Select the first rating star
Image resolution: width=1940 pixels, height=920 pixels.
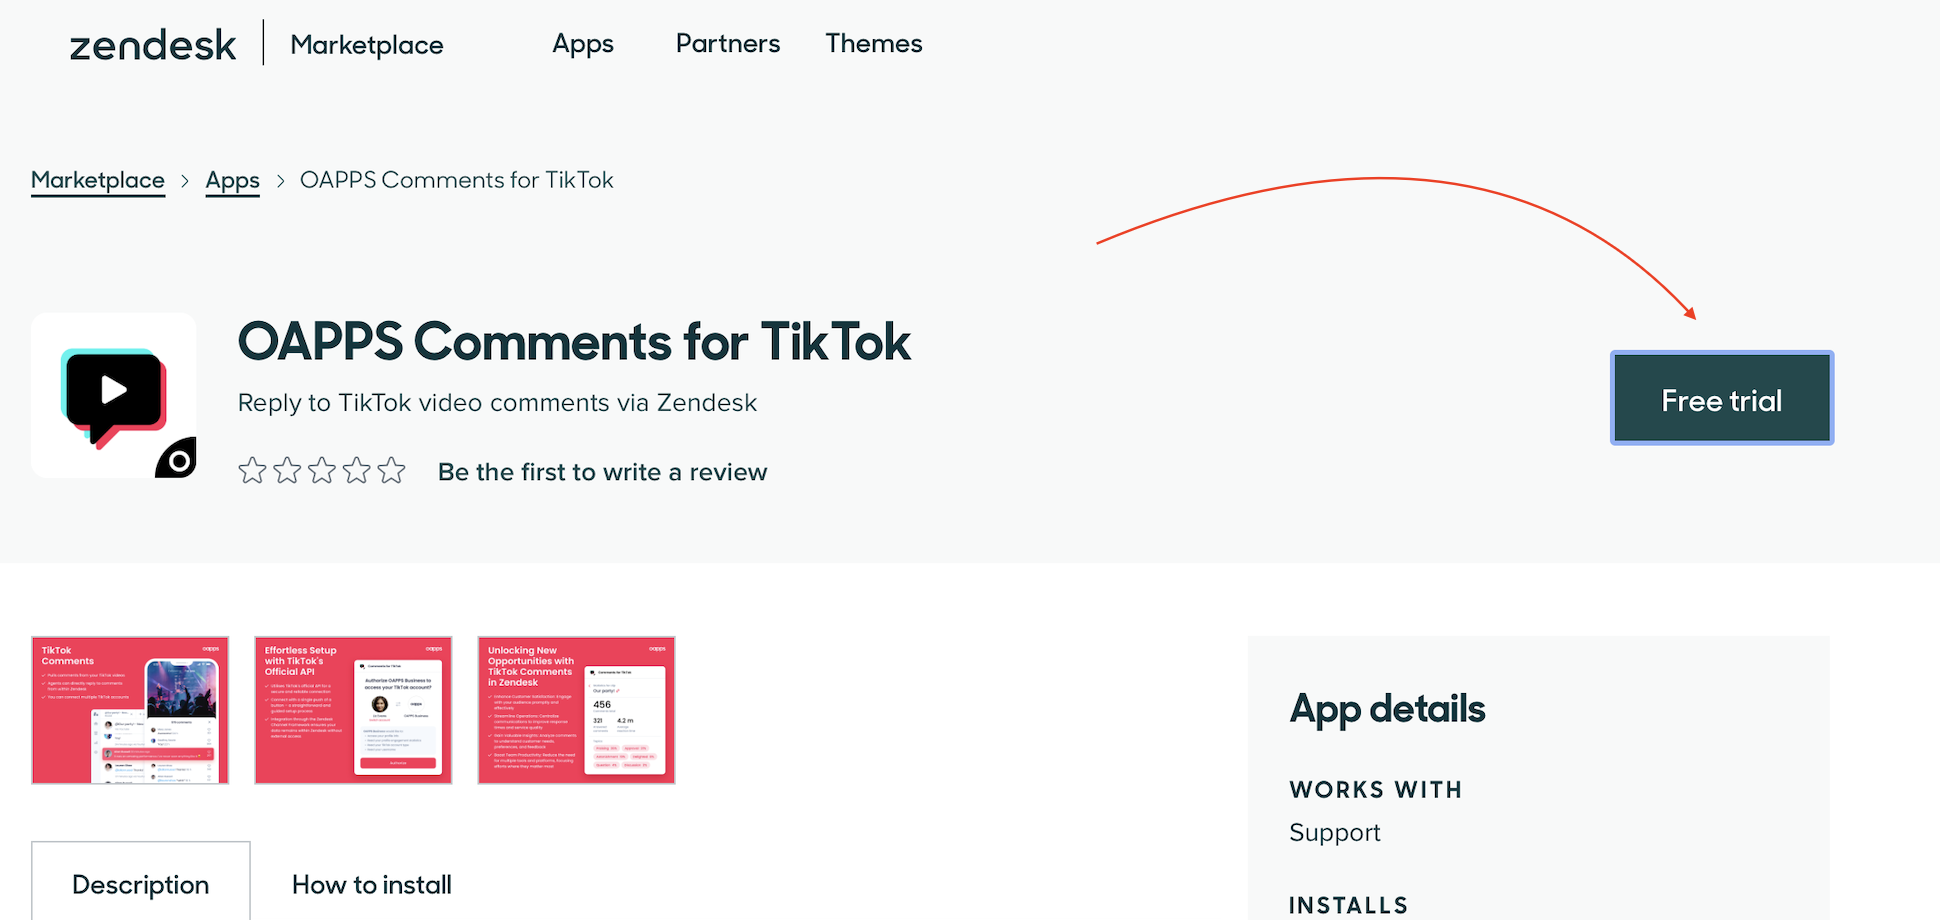coord(252,470)
